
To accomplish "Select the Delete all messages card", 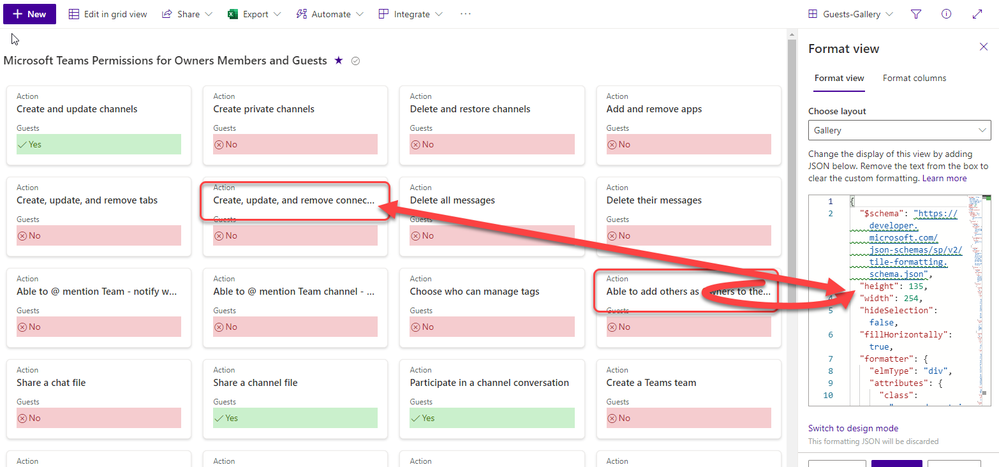I will pyautogui.click(x=492, y=217).
